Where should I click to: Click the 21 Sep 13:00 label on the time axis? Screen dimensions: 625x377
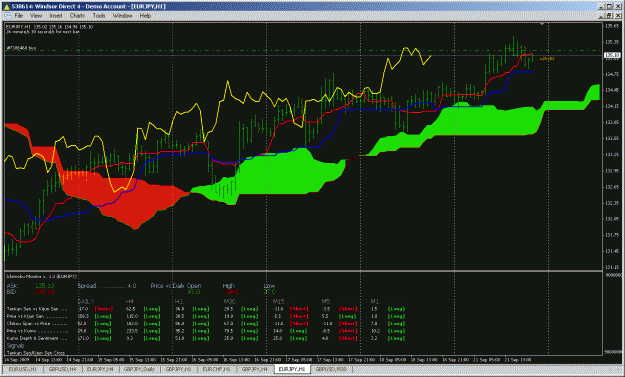(518, 360)
